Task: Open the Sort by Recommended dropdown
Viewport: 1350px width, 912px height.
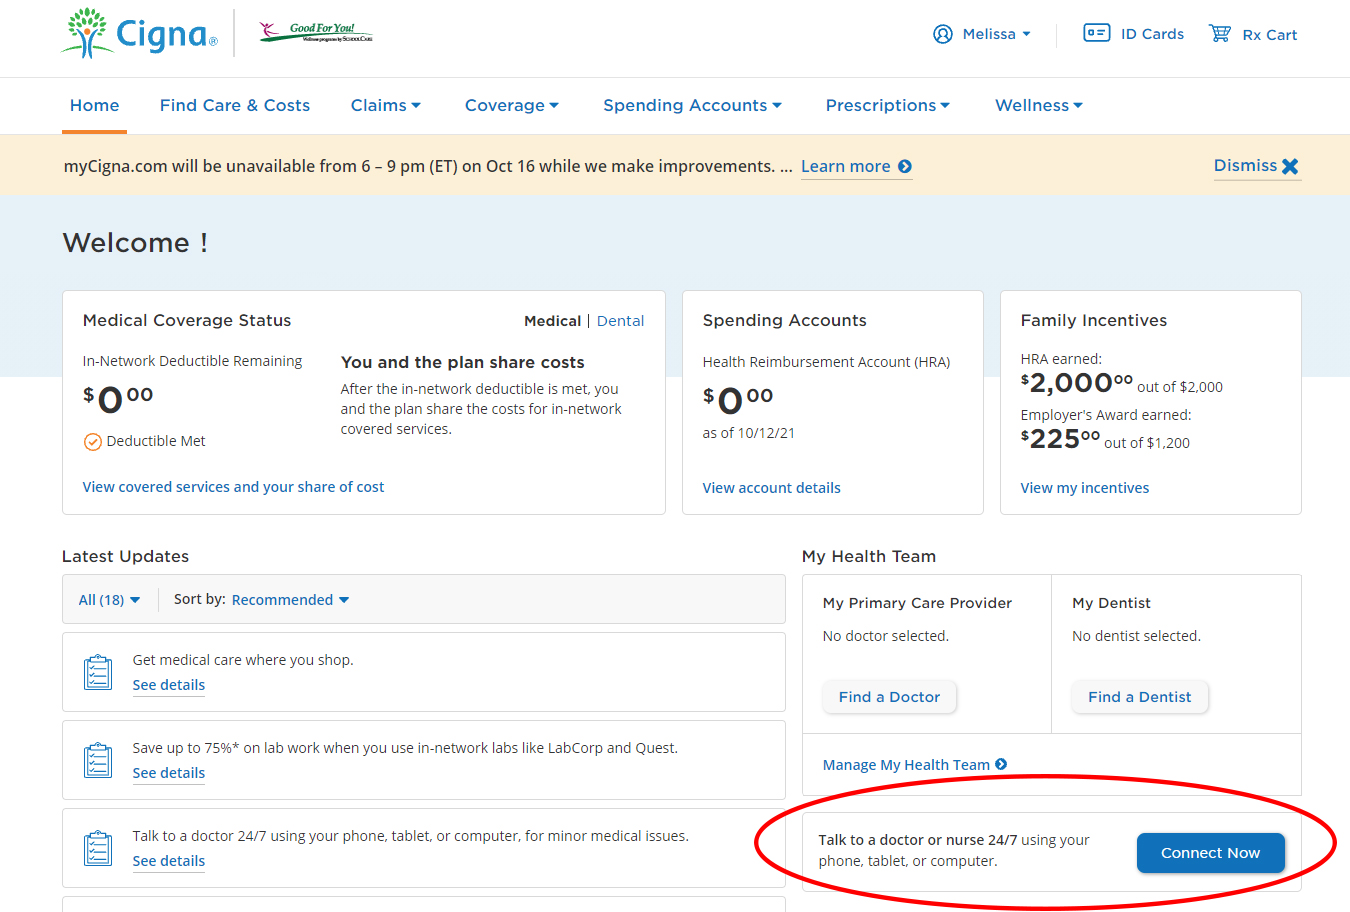Action: (x=290, y=600)
